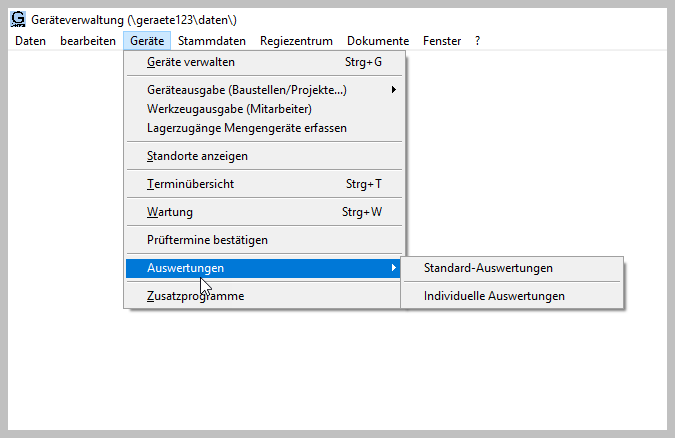Screen dimensions: 675x438
Task: Open the bearbeiten menu
Action: point(87,41)
